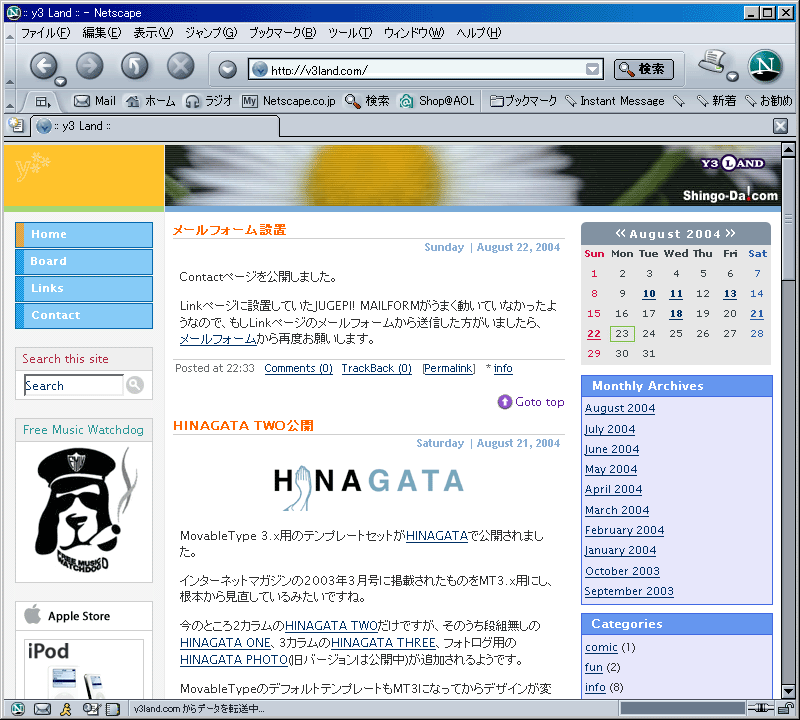
Task: Open the Instant Message bookmark
Action: pyautogui.click(x=615, y=101)
